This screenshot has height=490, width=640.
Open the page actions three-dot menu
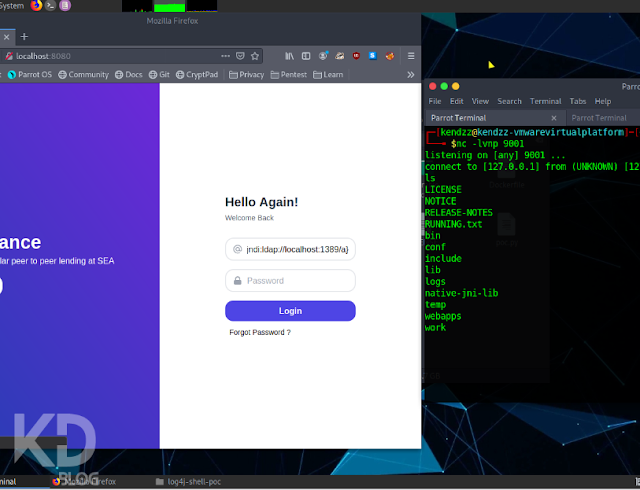225,56
